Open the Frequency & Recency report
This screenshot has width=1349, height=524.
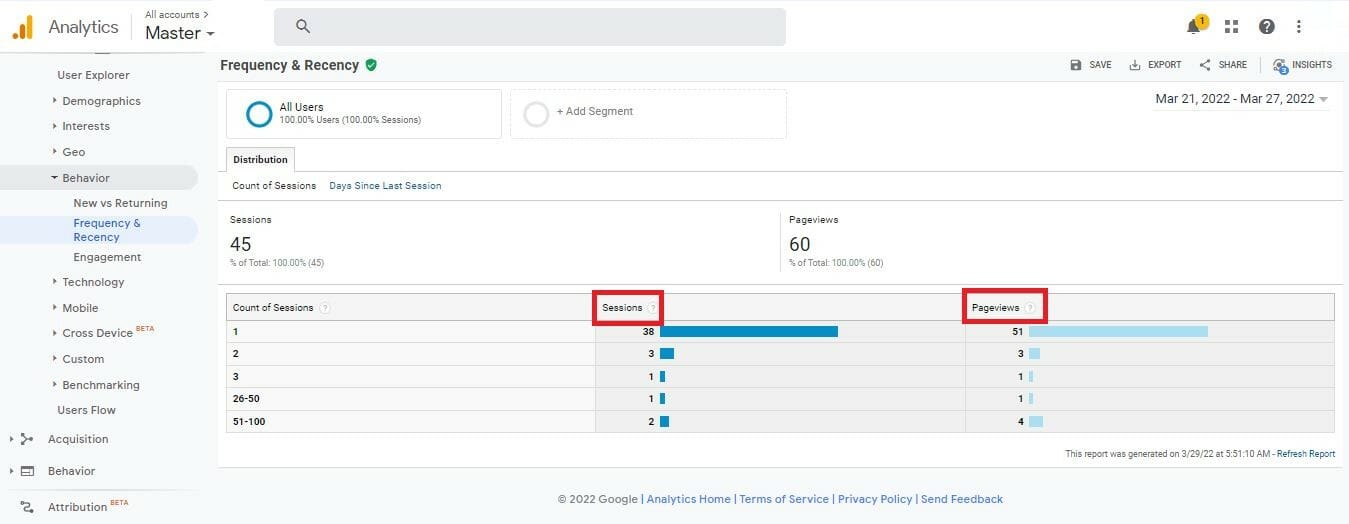(107, 230)
